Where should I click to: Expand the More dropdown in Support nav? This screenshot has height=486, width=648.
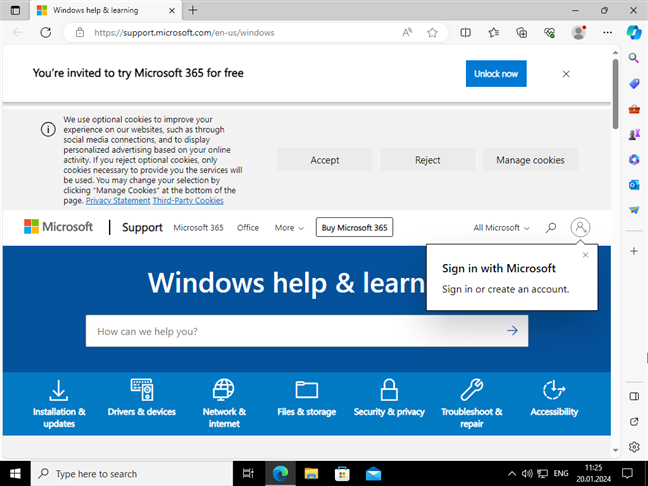289,228
